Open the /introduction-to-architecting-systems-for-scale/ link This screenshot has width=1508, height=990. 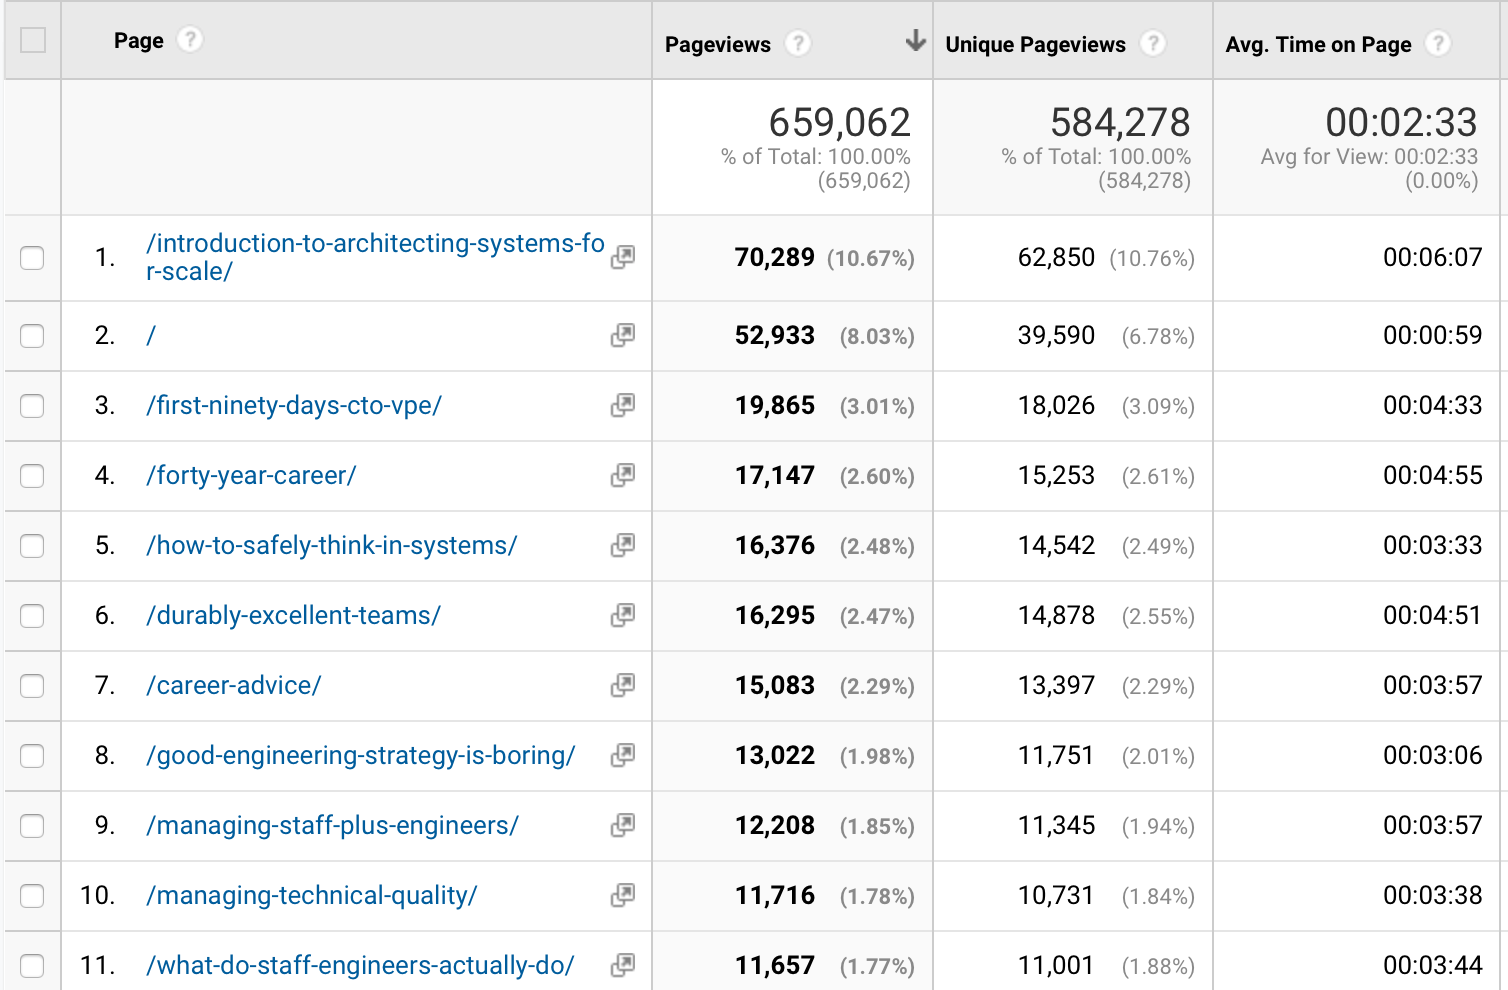375,256
